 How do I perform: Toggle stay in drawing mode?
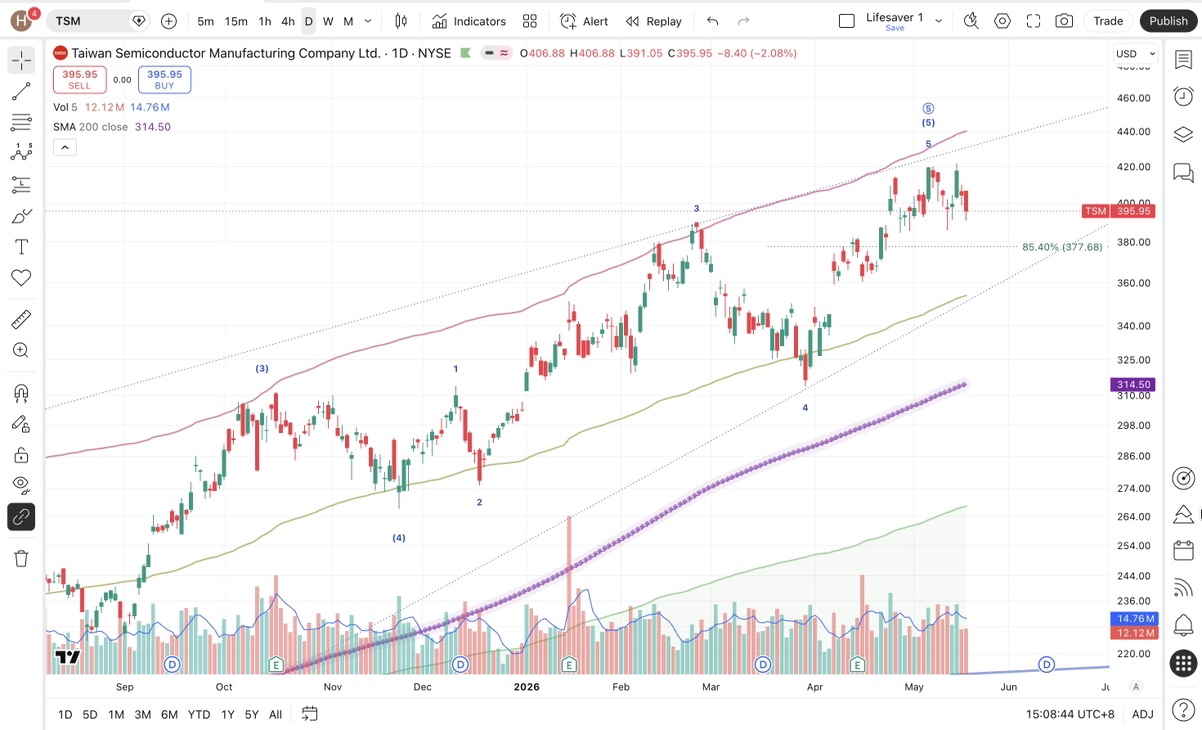point(21,423)
